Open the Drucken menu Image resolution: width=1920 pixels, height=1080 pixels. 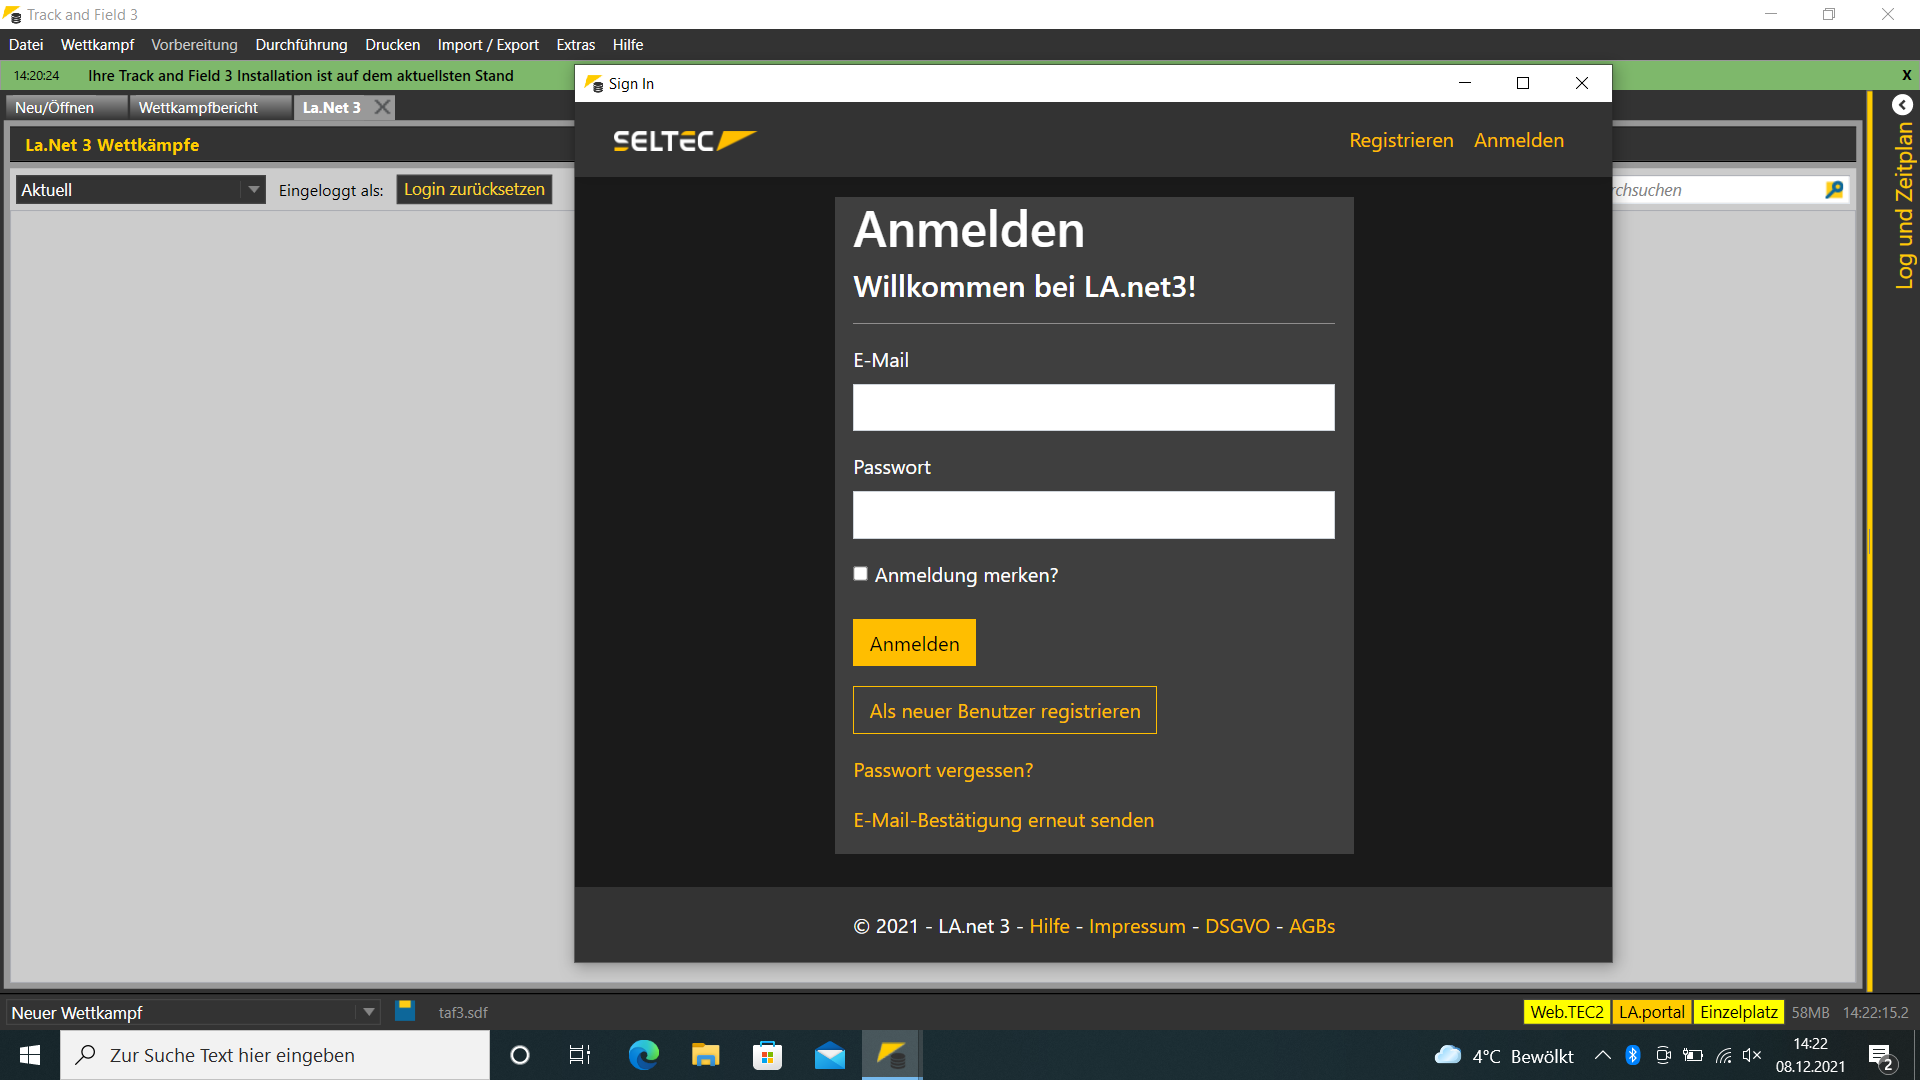coord(392,45)
